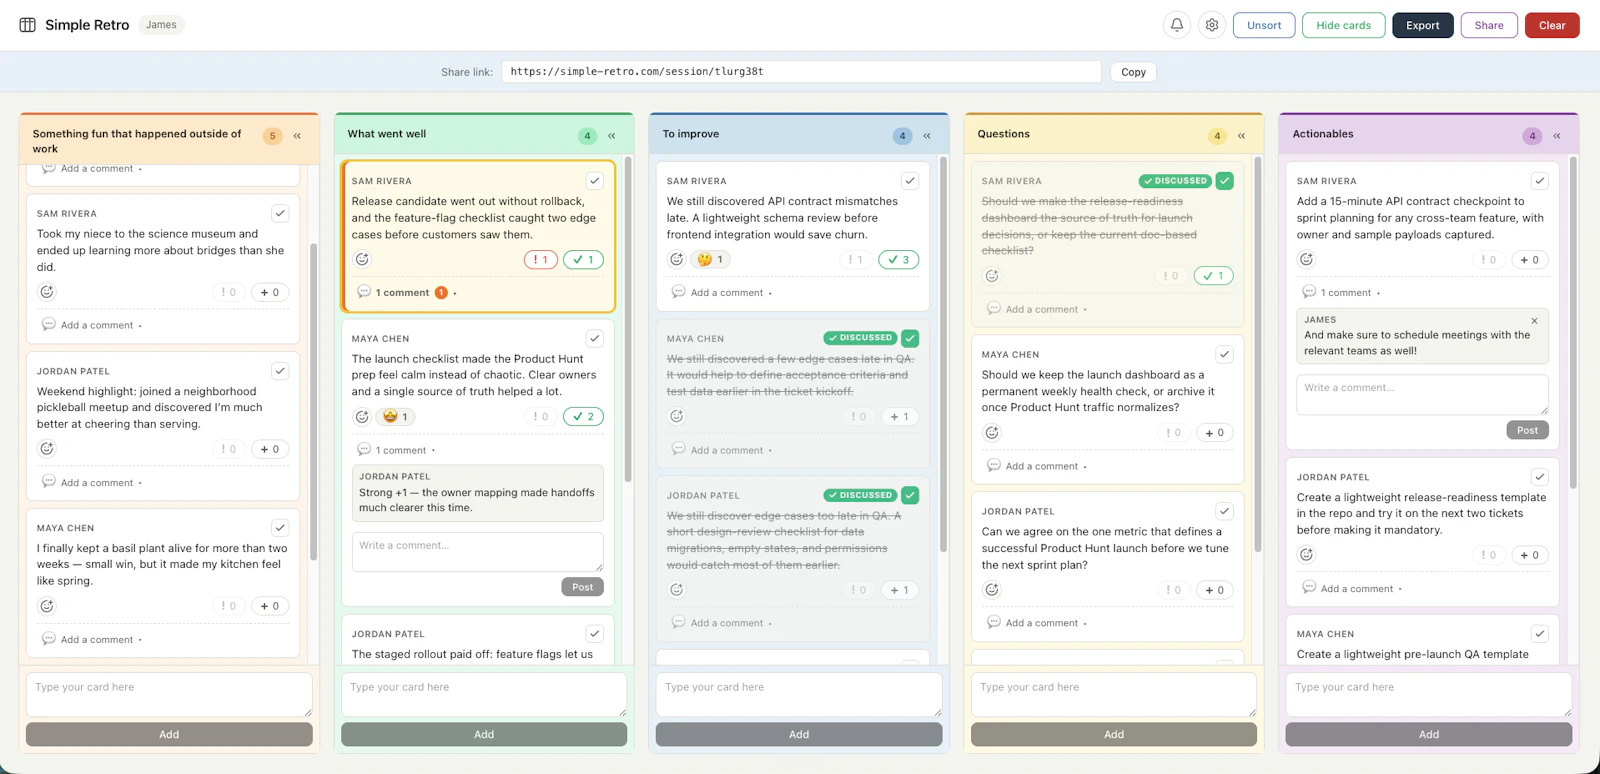Click the What went well column scrollbar

click(628, 320)
